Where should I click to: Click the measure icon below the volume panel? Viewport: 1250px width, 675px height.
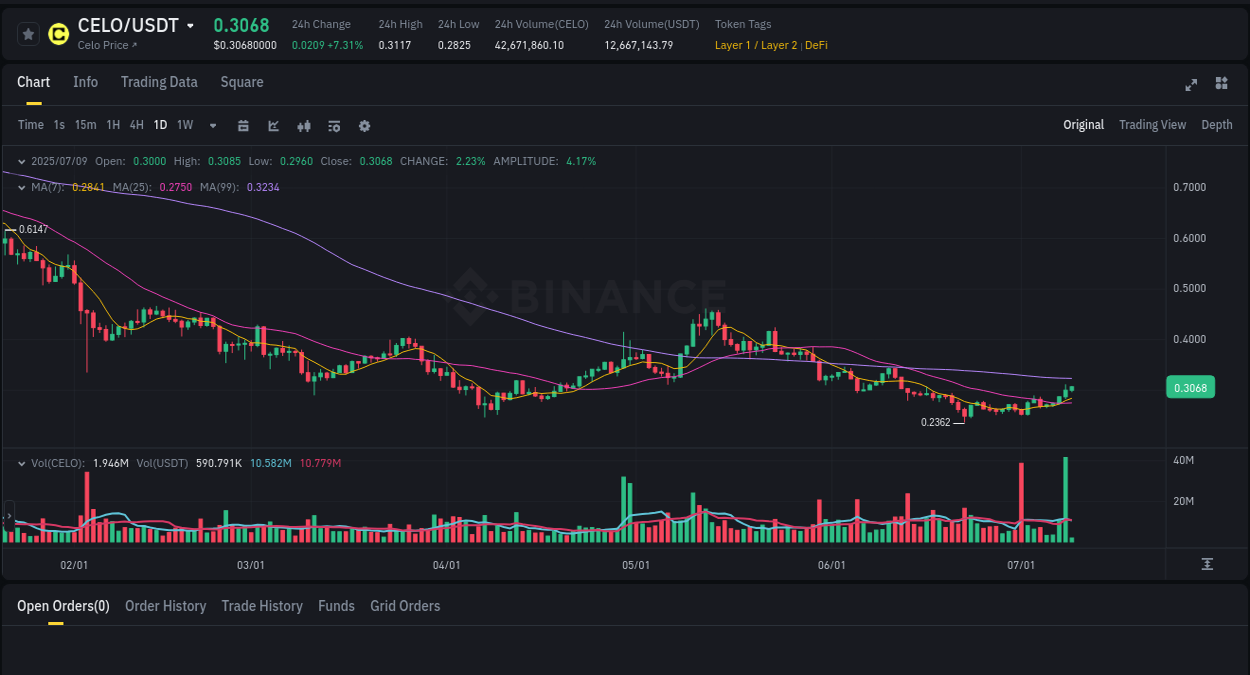coord(1206,563)
